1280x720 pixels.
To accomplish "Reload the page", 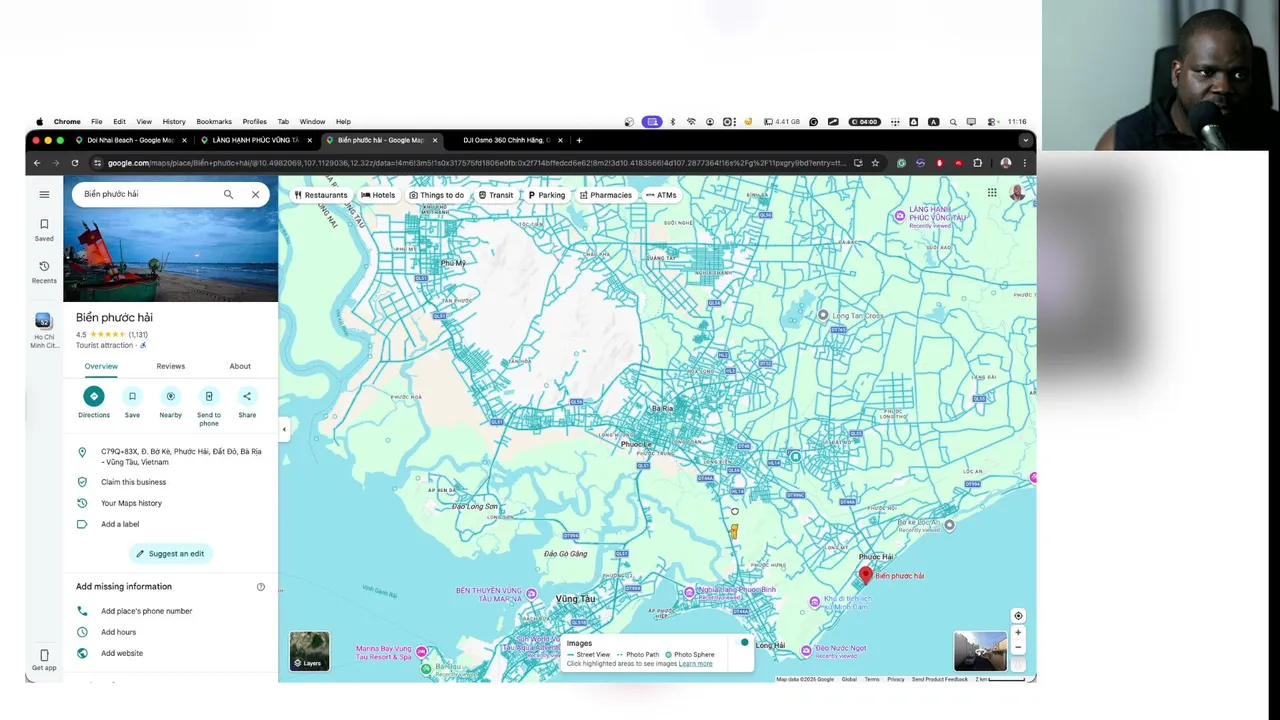I will (x=75, y=163).
